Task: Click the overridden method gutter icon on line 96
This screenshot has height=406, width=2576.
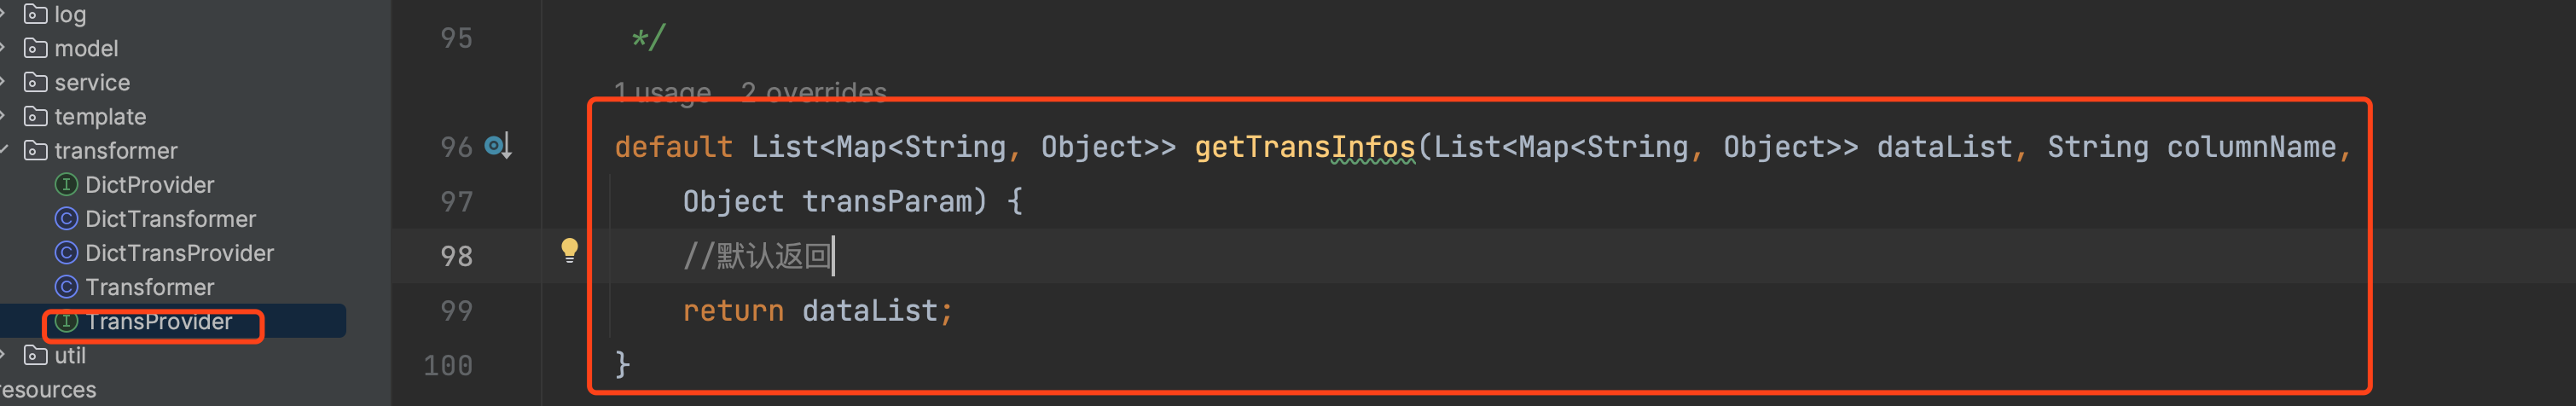Action: [497, 146]
